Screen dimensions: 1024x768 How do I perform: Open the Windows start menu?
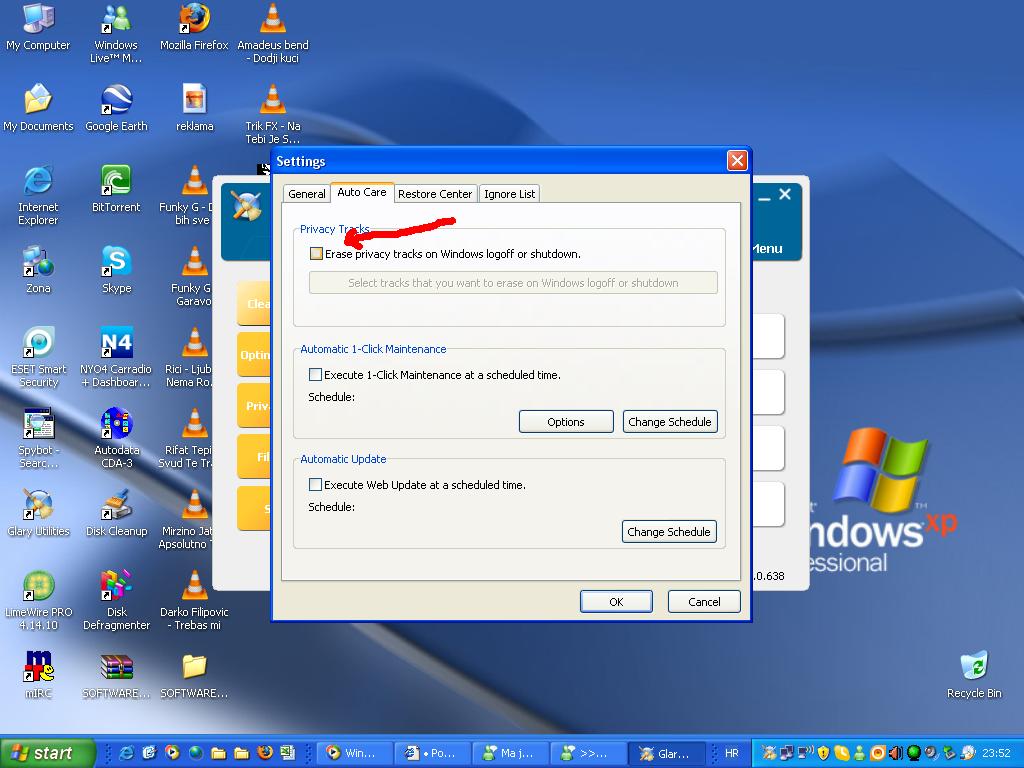coord(46,753)
